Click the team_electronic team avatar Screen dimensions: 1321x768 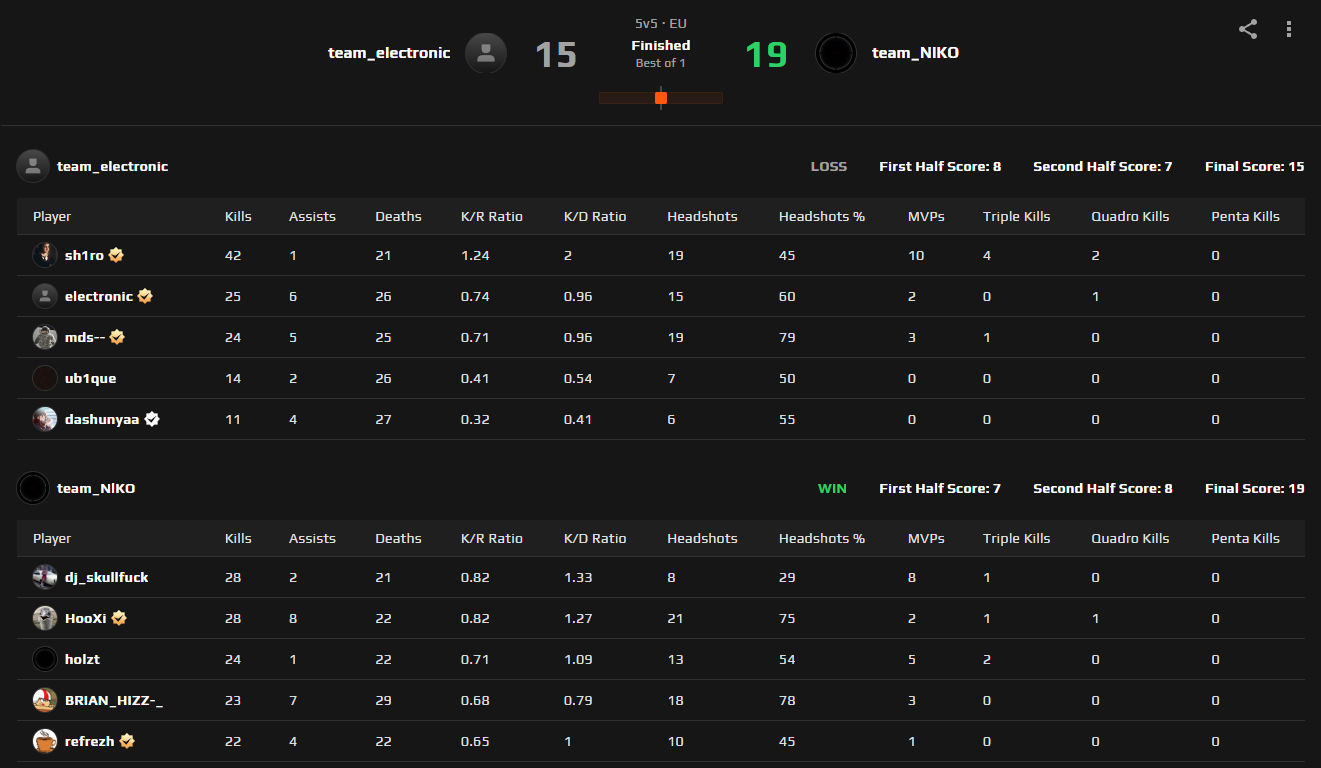[x=486, y=53]
